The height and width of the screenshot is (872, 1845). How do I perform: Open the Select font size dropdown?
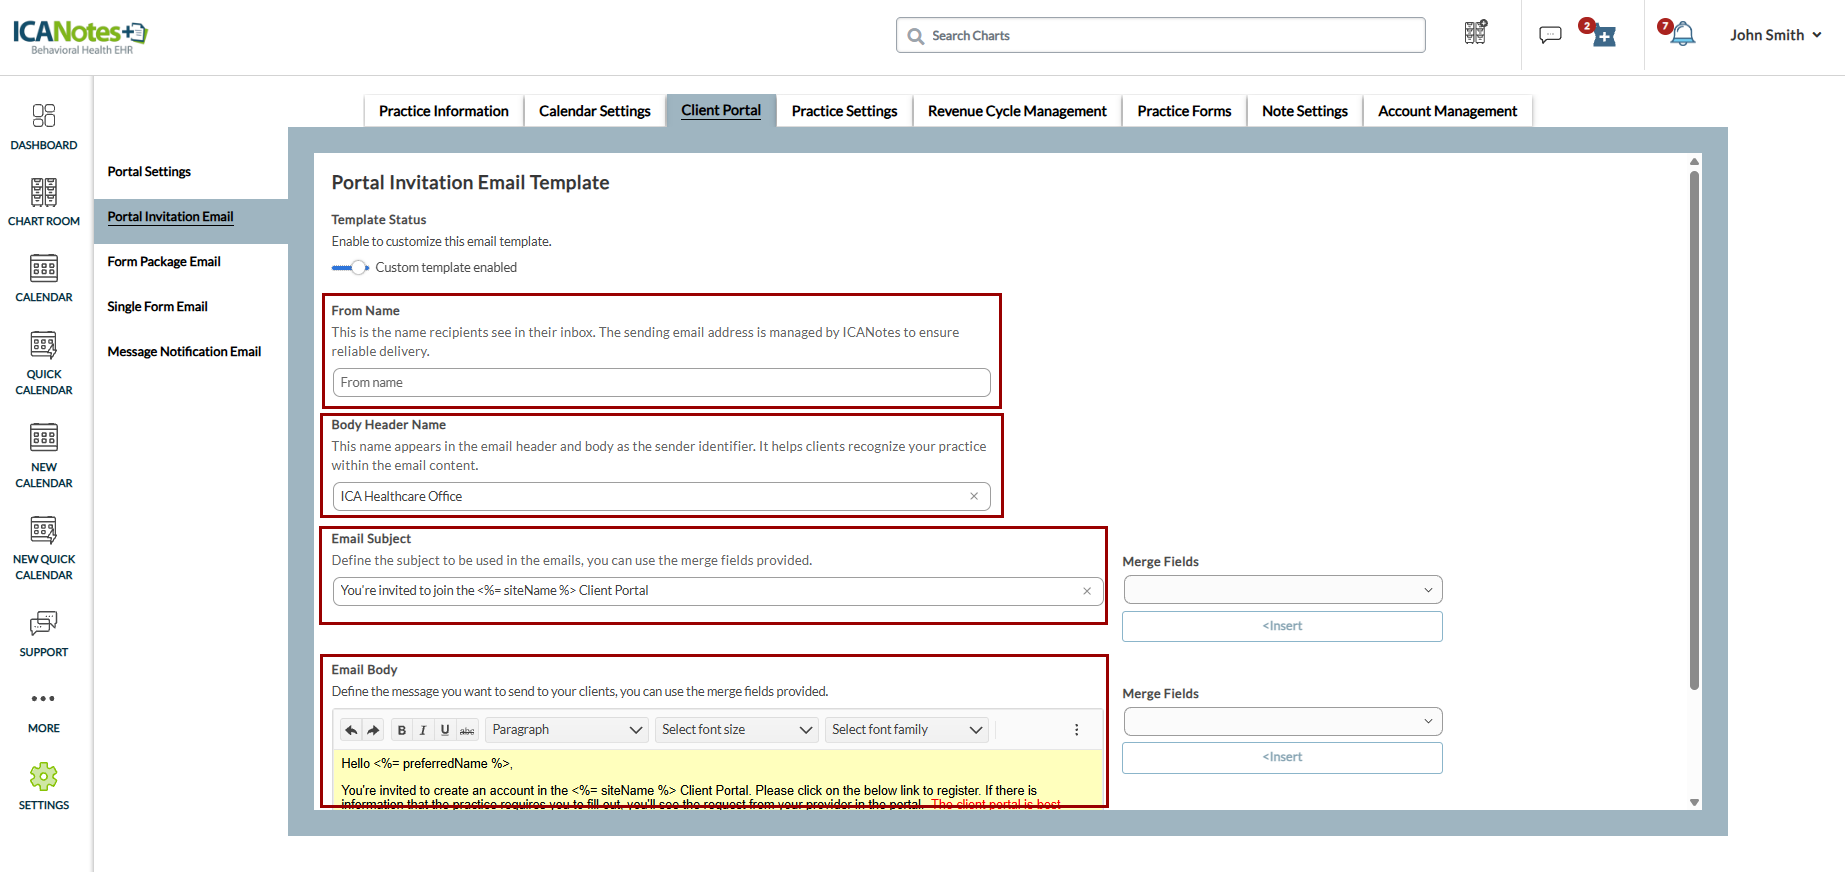pyautogui.click(x=736, y=730)
